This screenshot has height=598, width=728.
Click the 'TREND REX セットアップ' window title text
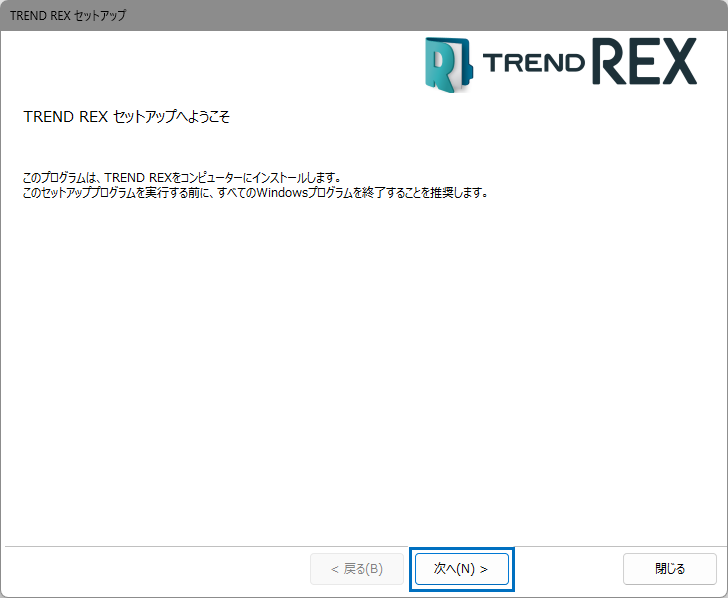(68, 15)
